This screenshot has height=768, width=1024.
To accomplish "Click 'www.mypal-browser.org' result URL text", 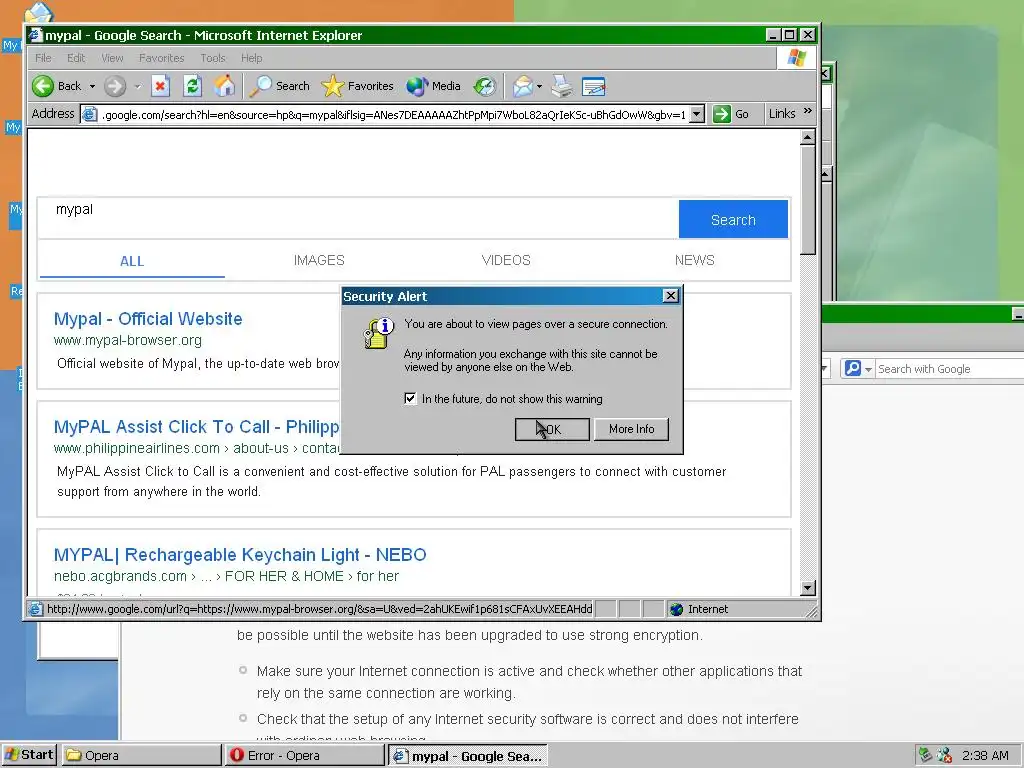I will click(128, 340).
